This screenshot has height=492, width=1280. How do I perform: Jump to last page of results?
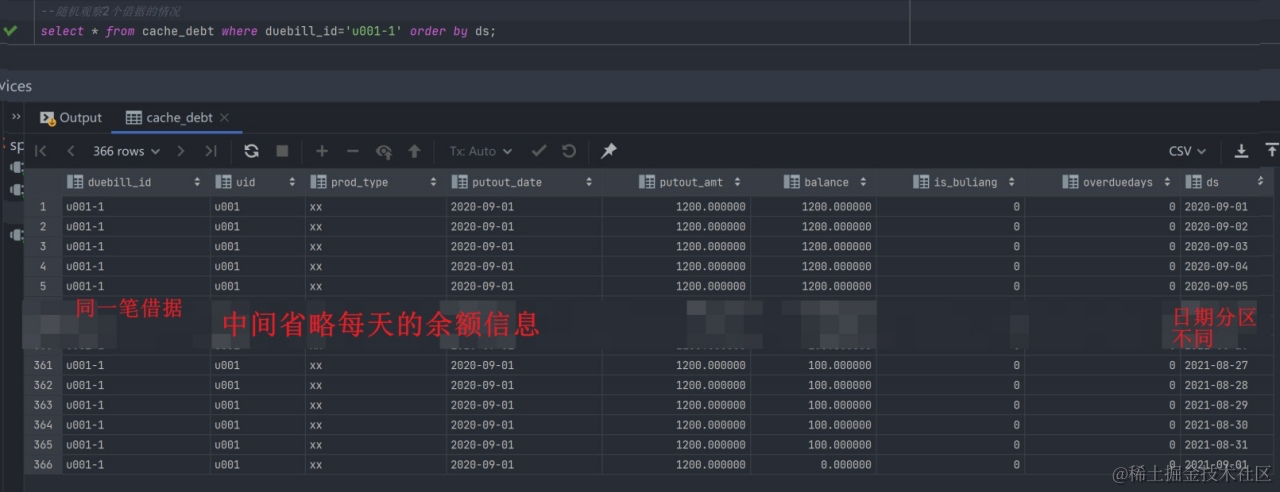[x=211, y=151]
